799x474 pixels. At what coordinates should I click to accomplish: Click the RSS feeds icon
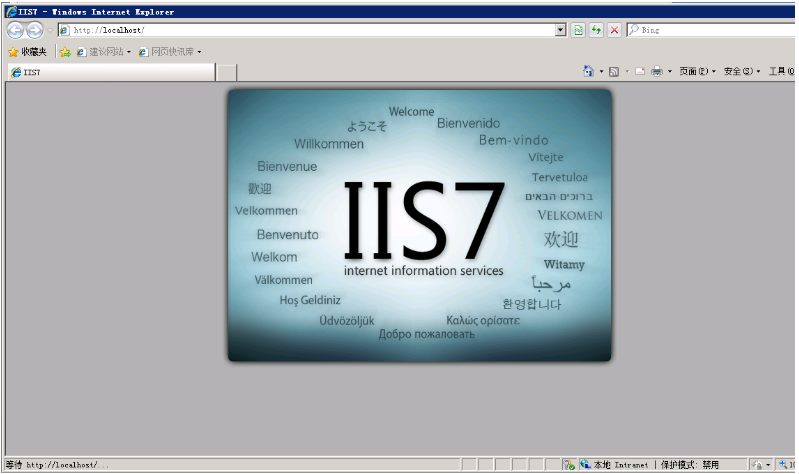[x=614, y=71]
